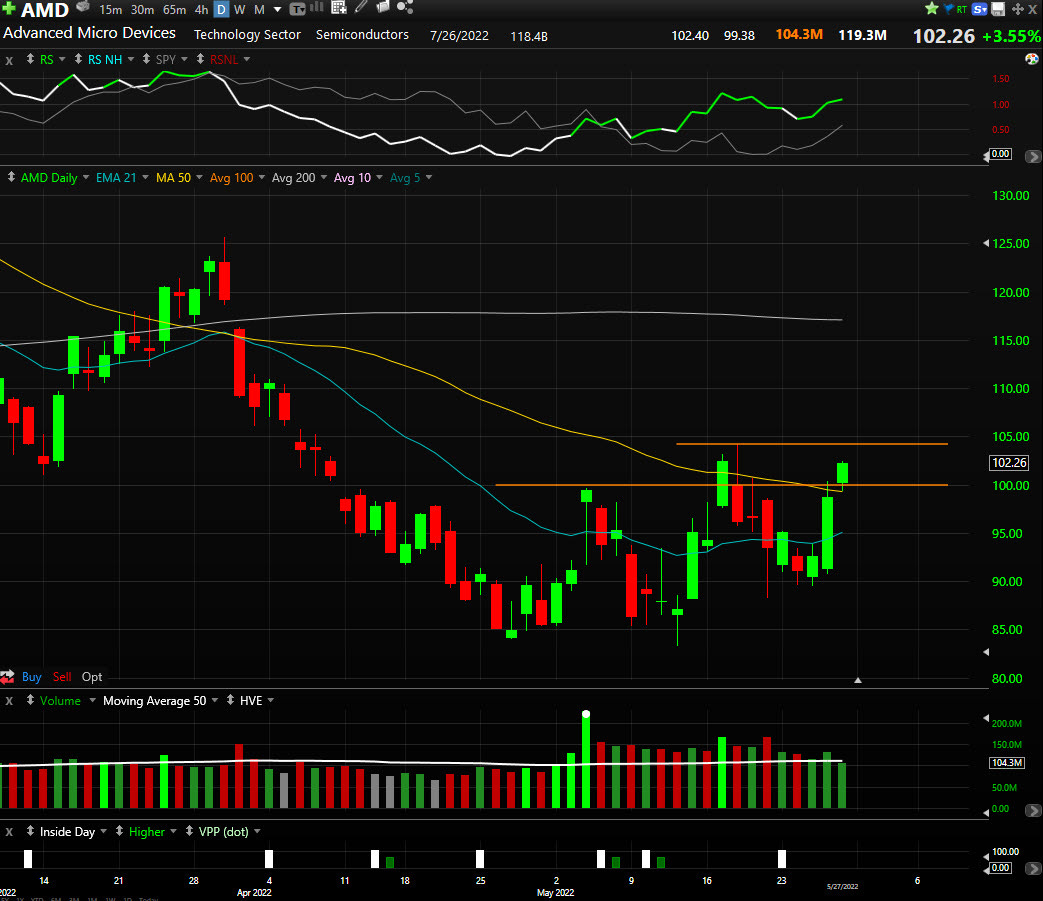The image size is (1043, 901).
Task: Click the reorder arrows next to Higher
Action: pos(119,831)
